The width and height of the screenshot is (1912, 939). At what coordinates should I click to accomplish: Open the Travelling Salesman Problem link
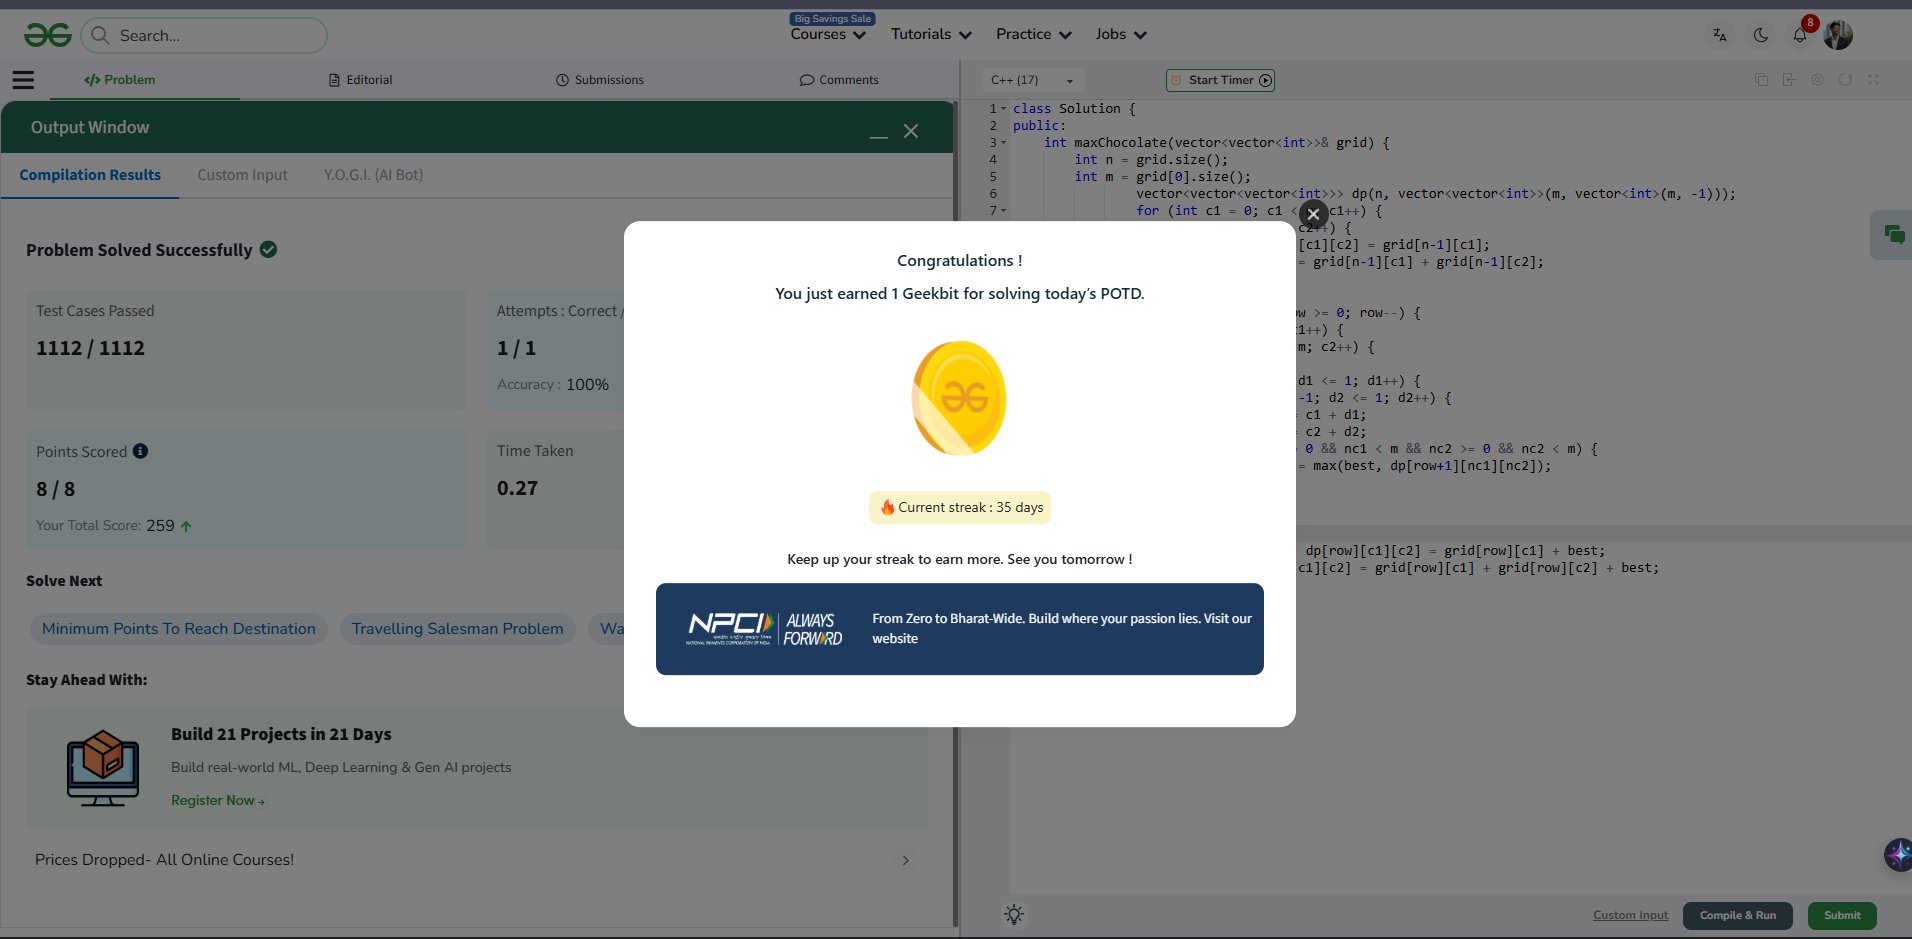[457, 629]
